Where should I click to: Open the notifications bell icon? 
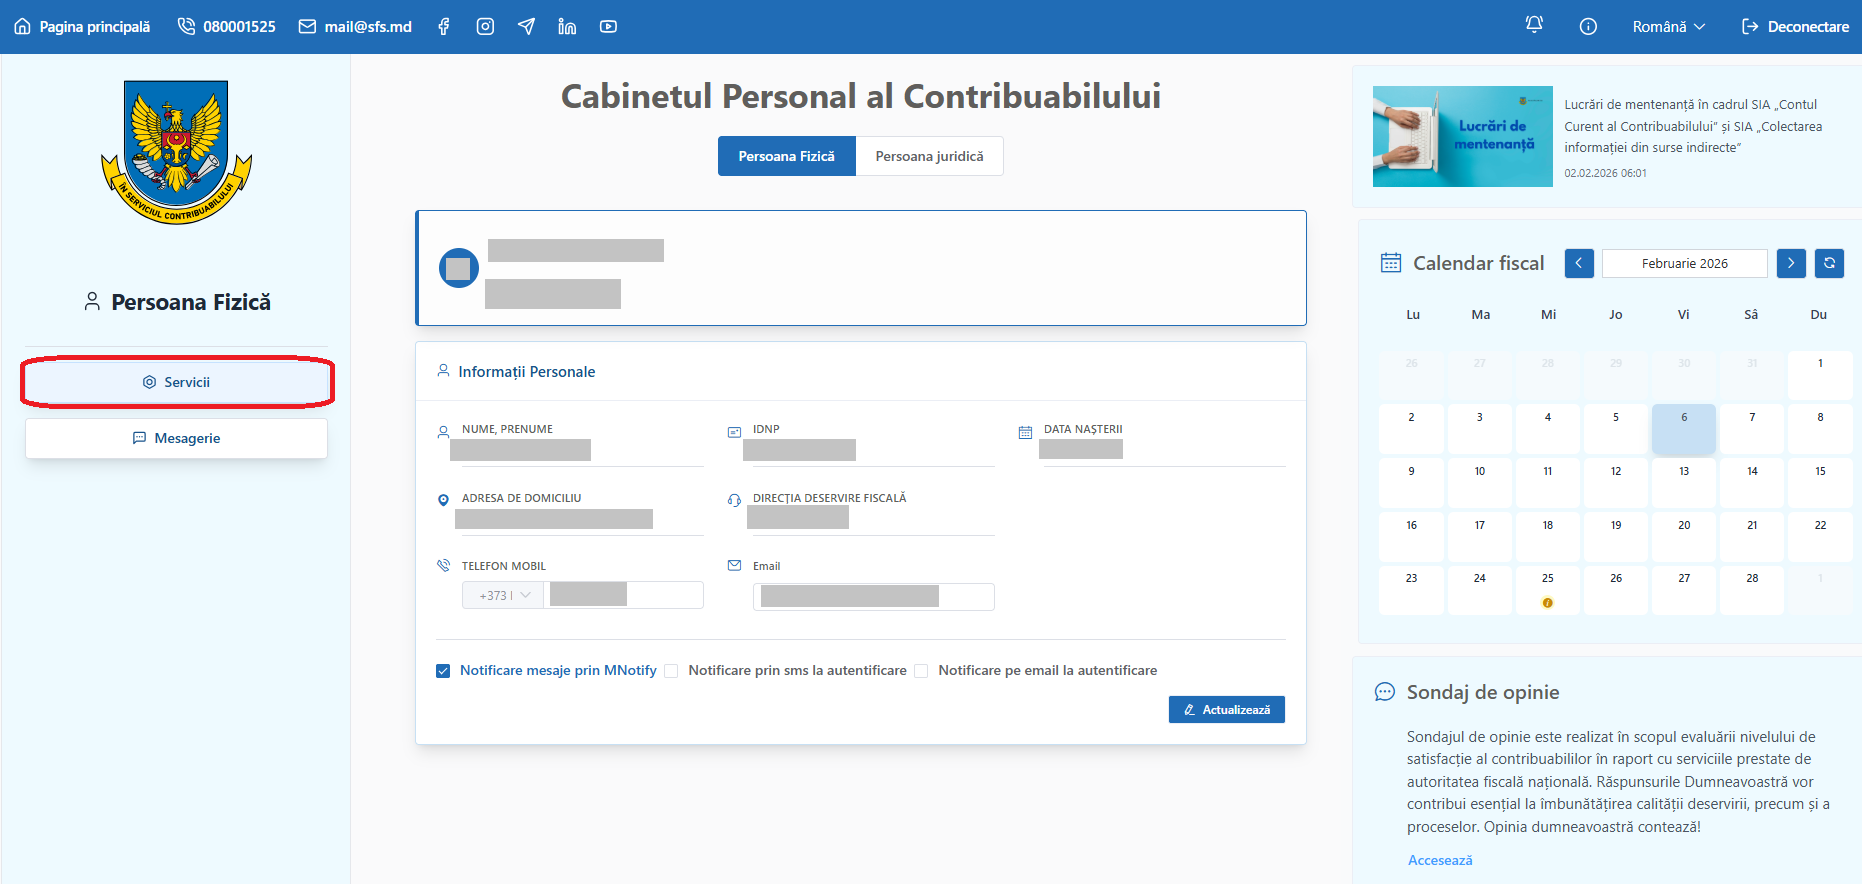coord(1534,25)
